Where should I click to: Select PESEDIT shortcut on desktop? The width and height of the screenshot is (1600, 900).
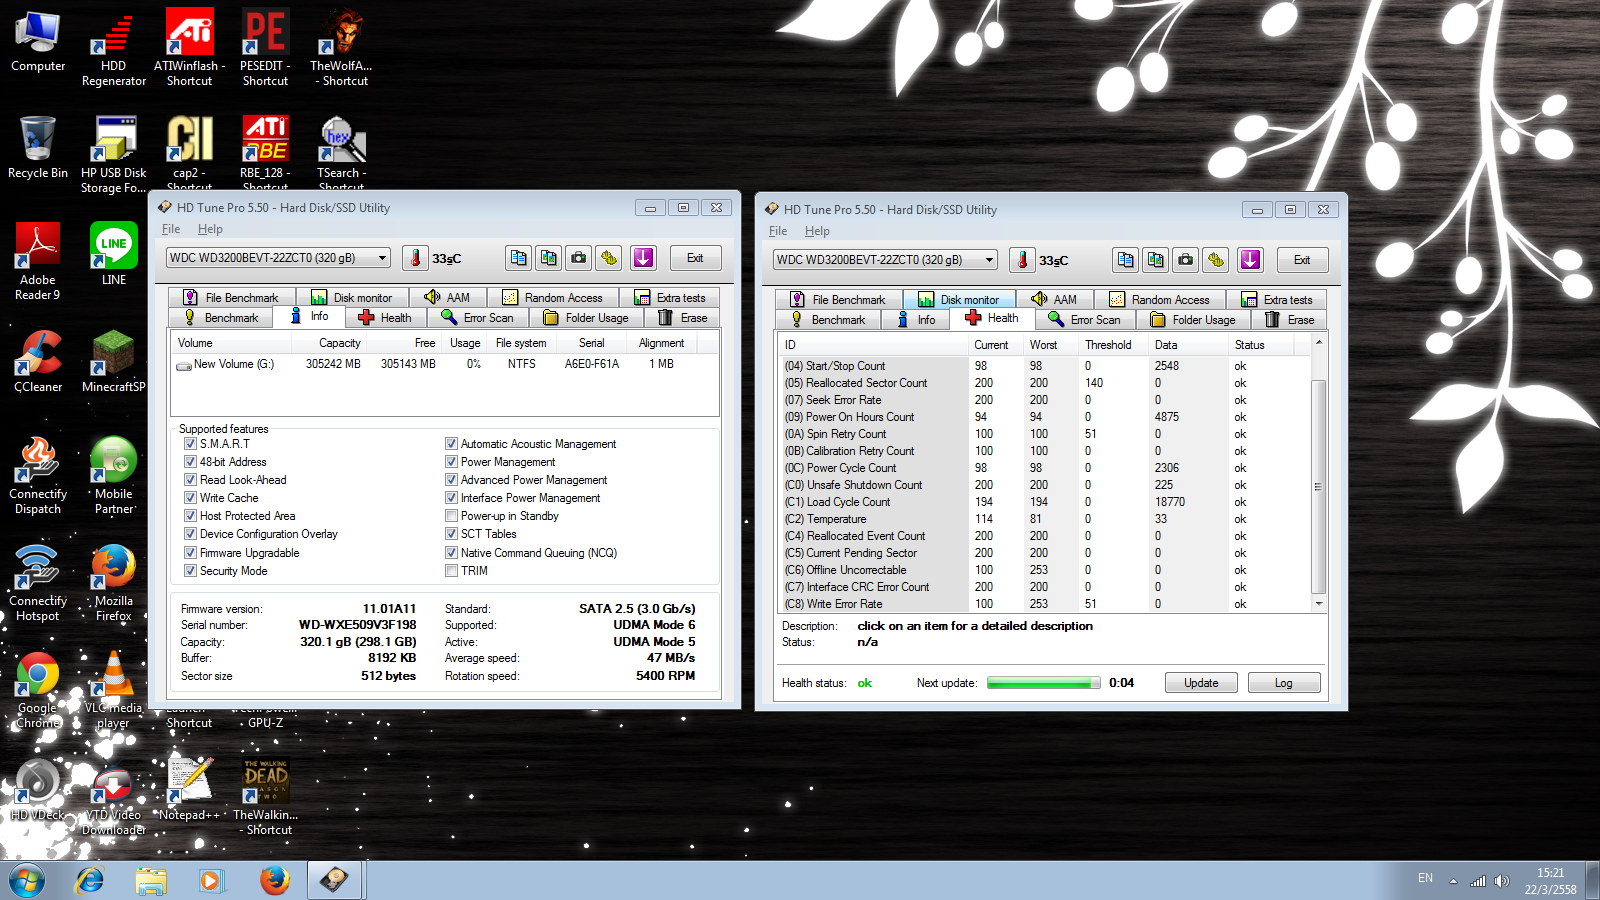(266, 50)
